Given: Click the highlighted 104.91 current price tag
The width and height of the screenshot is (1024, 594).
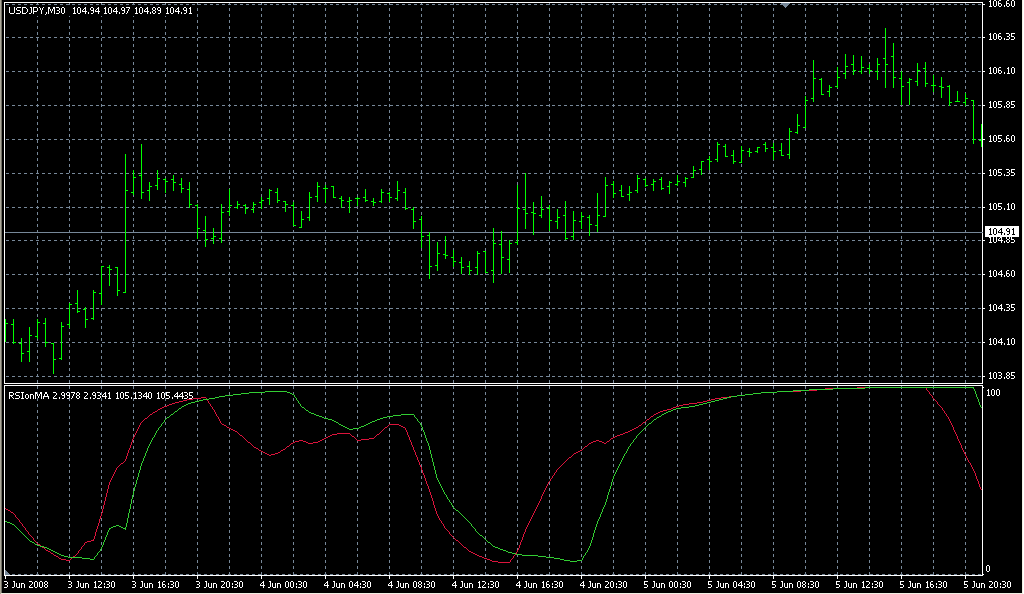Looking at the screenshot, I should pyautogui.click(x=1001, y=232).
